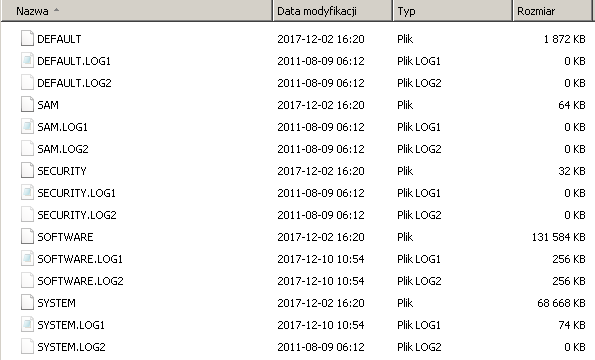Click the SECURITY.LOG2 file name
595x360 pixels.
pyautogui.click(x=77, y=215)
